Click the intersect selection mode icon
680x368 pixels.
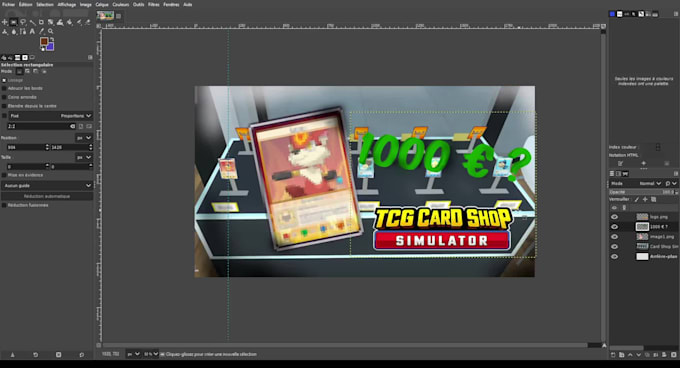[x=44, y=71]
